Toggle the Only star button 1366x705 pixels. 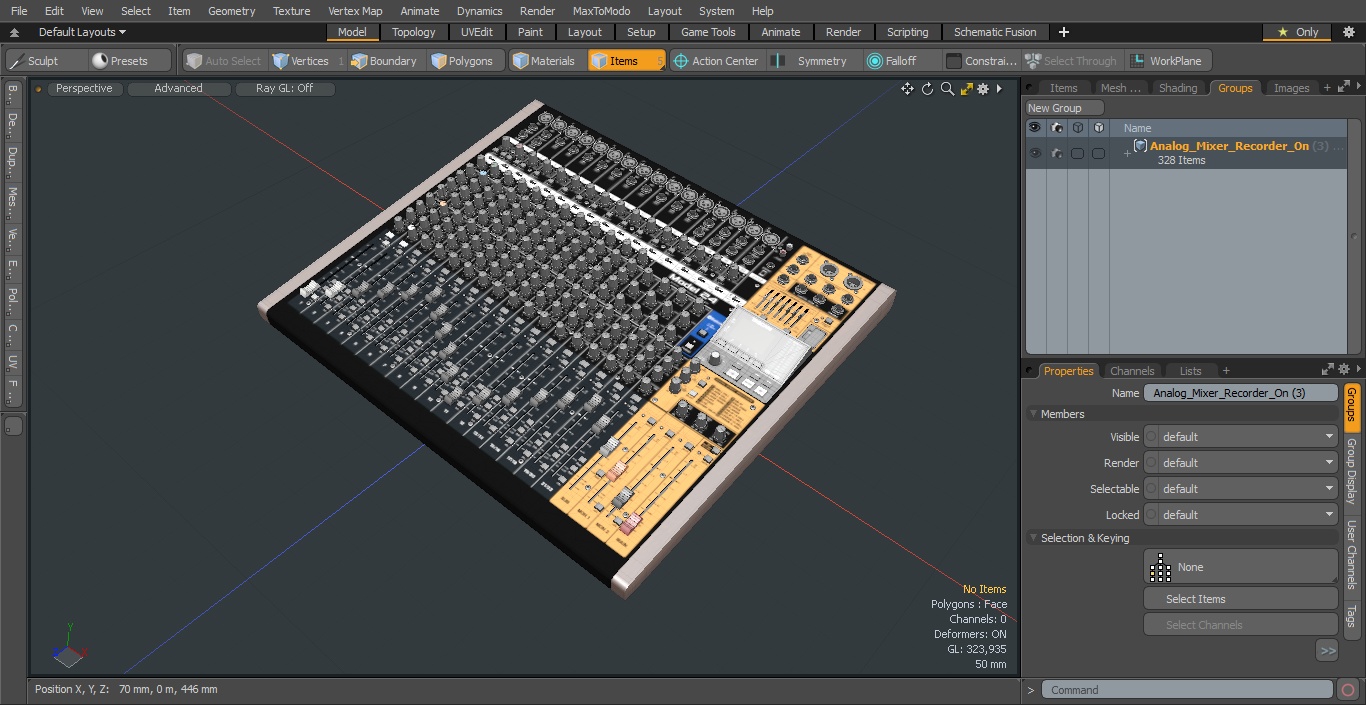point(1297,32)
